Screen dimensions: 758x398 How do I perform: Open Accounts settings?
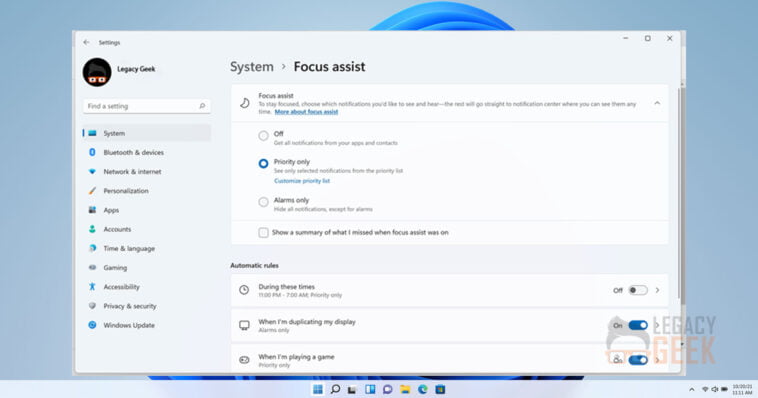[147, 229]
